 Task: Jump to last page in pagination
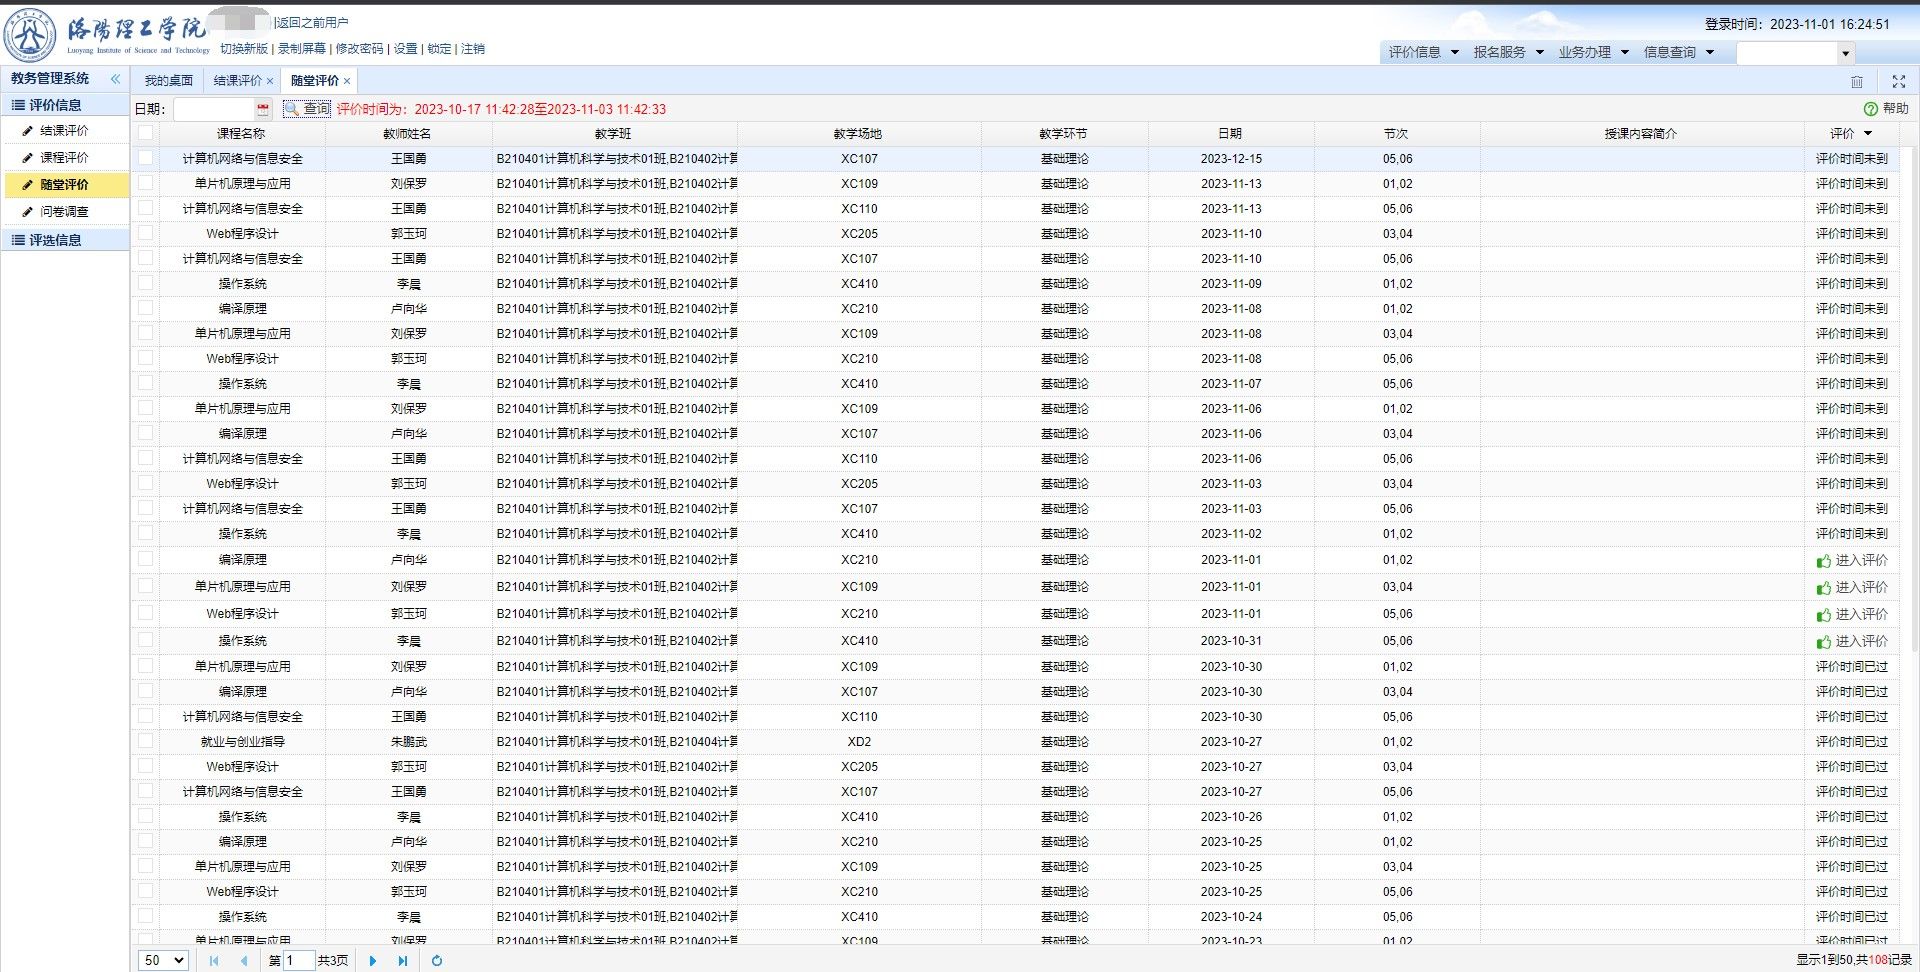pos(403,960)
